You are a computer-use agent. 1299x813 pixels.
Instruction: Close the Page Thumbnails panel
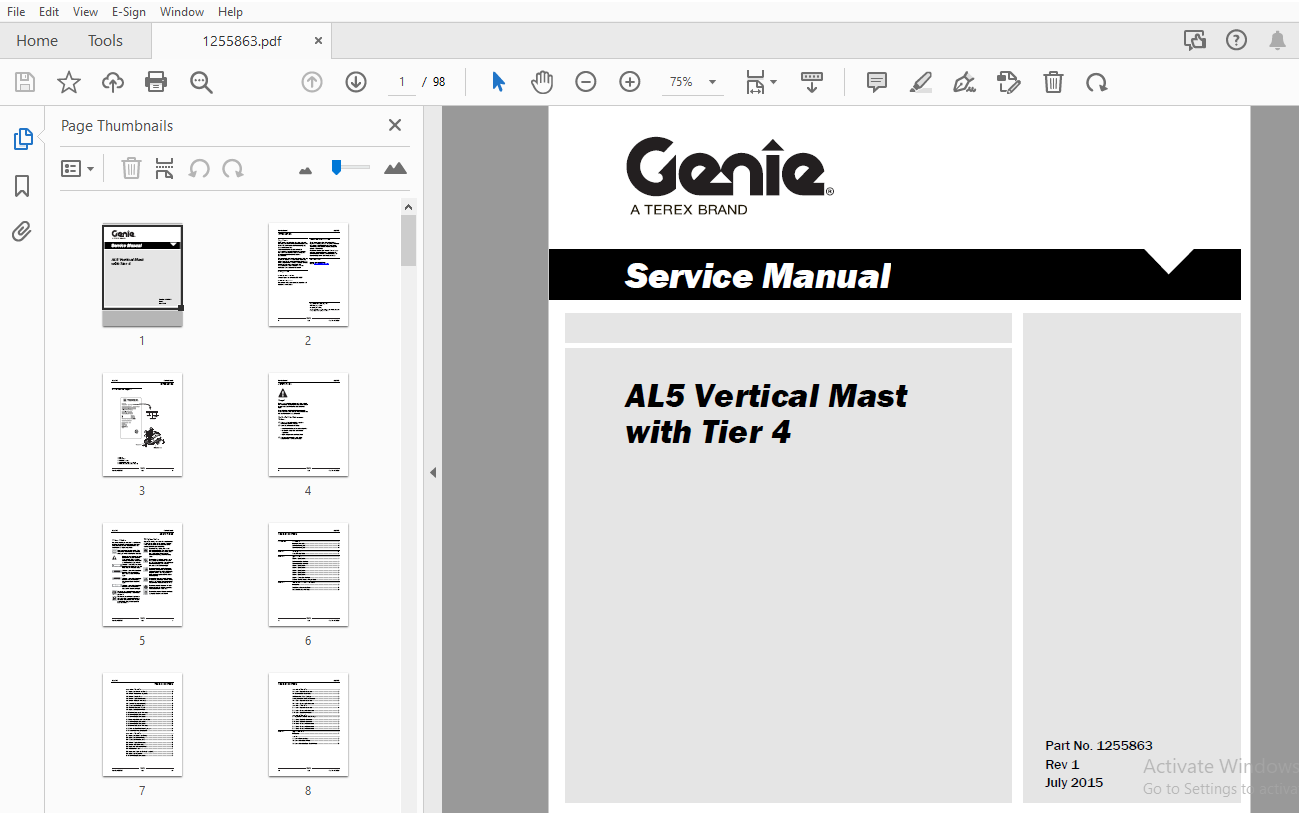395,125
